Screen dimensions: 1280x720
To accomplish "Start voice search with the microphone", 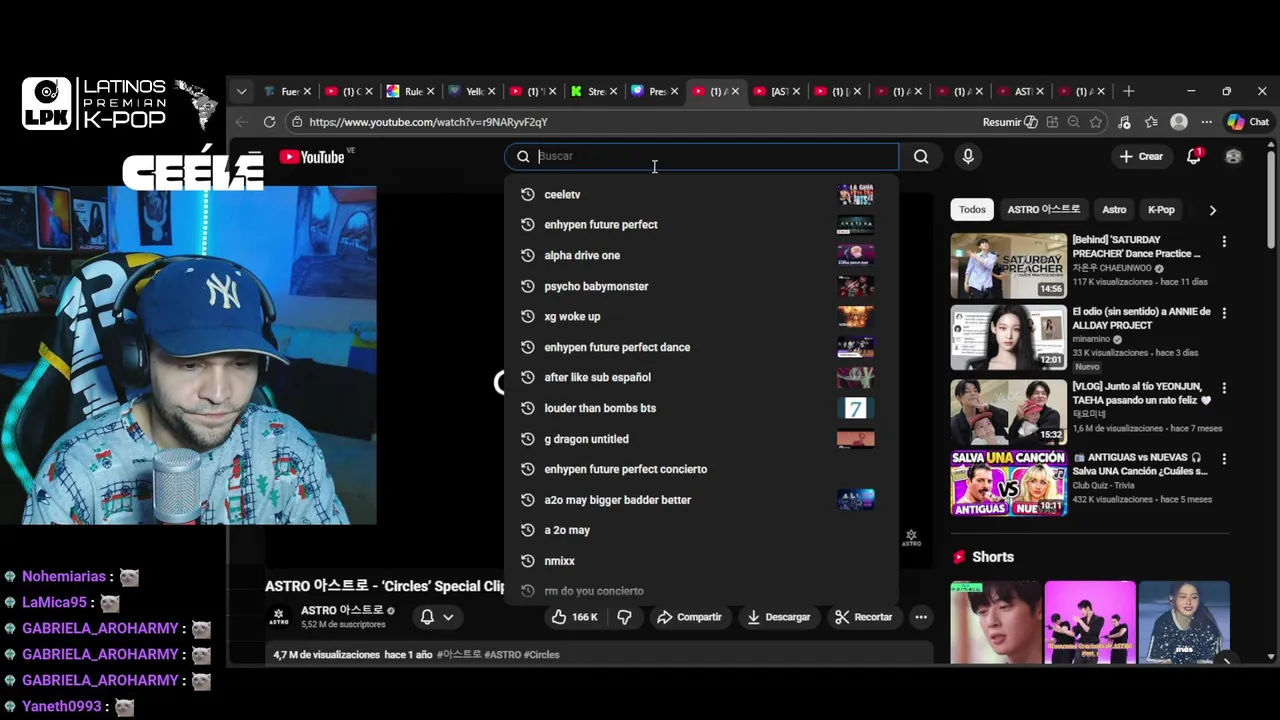I will [967, 156].
